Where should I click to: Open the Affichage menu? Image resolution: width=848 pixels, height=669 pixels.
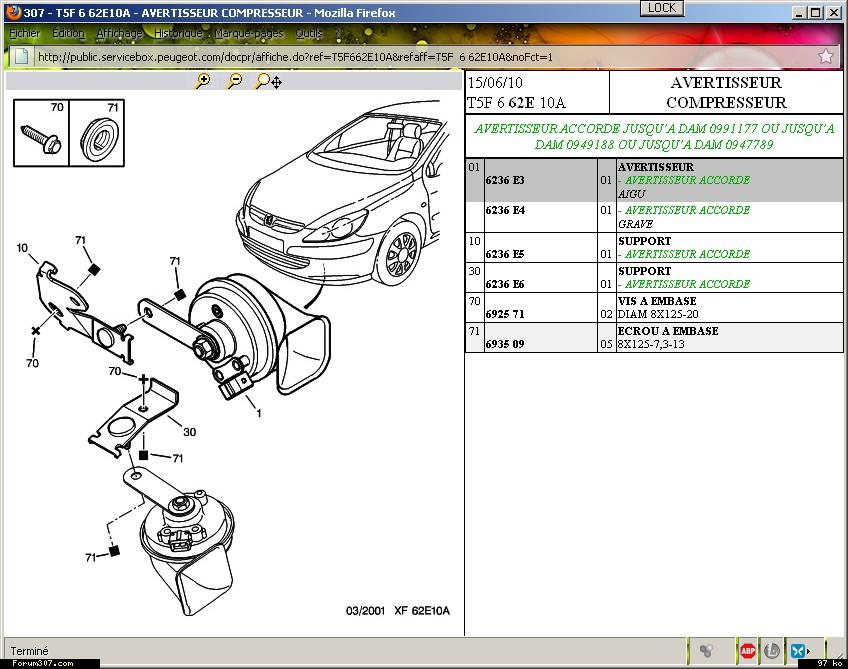click(120, 34)
